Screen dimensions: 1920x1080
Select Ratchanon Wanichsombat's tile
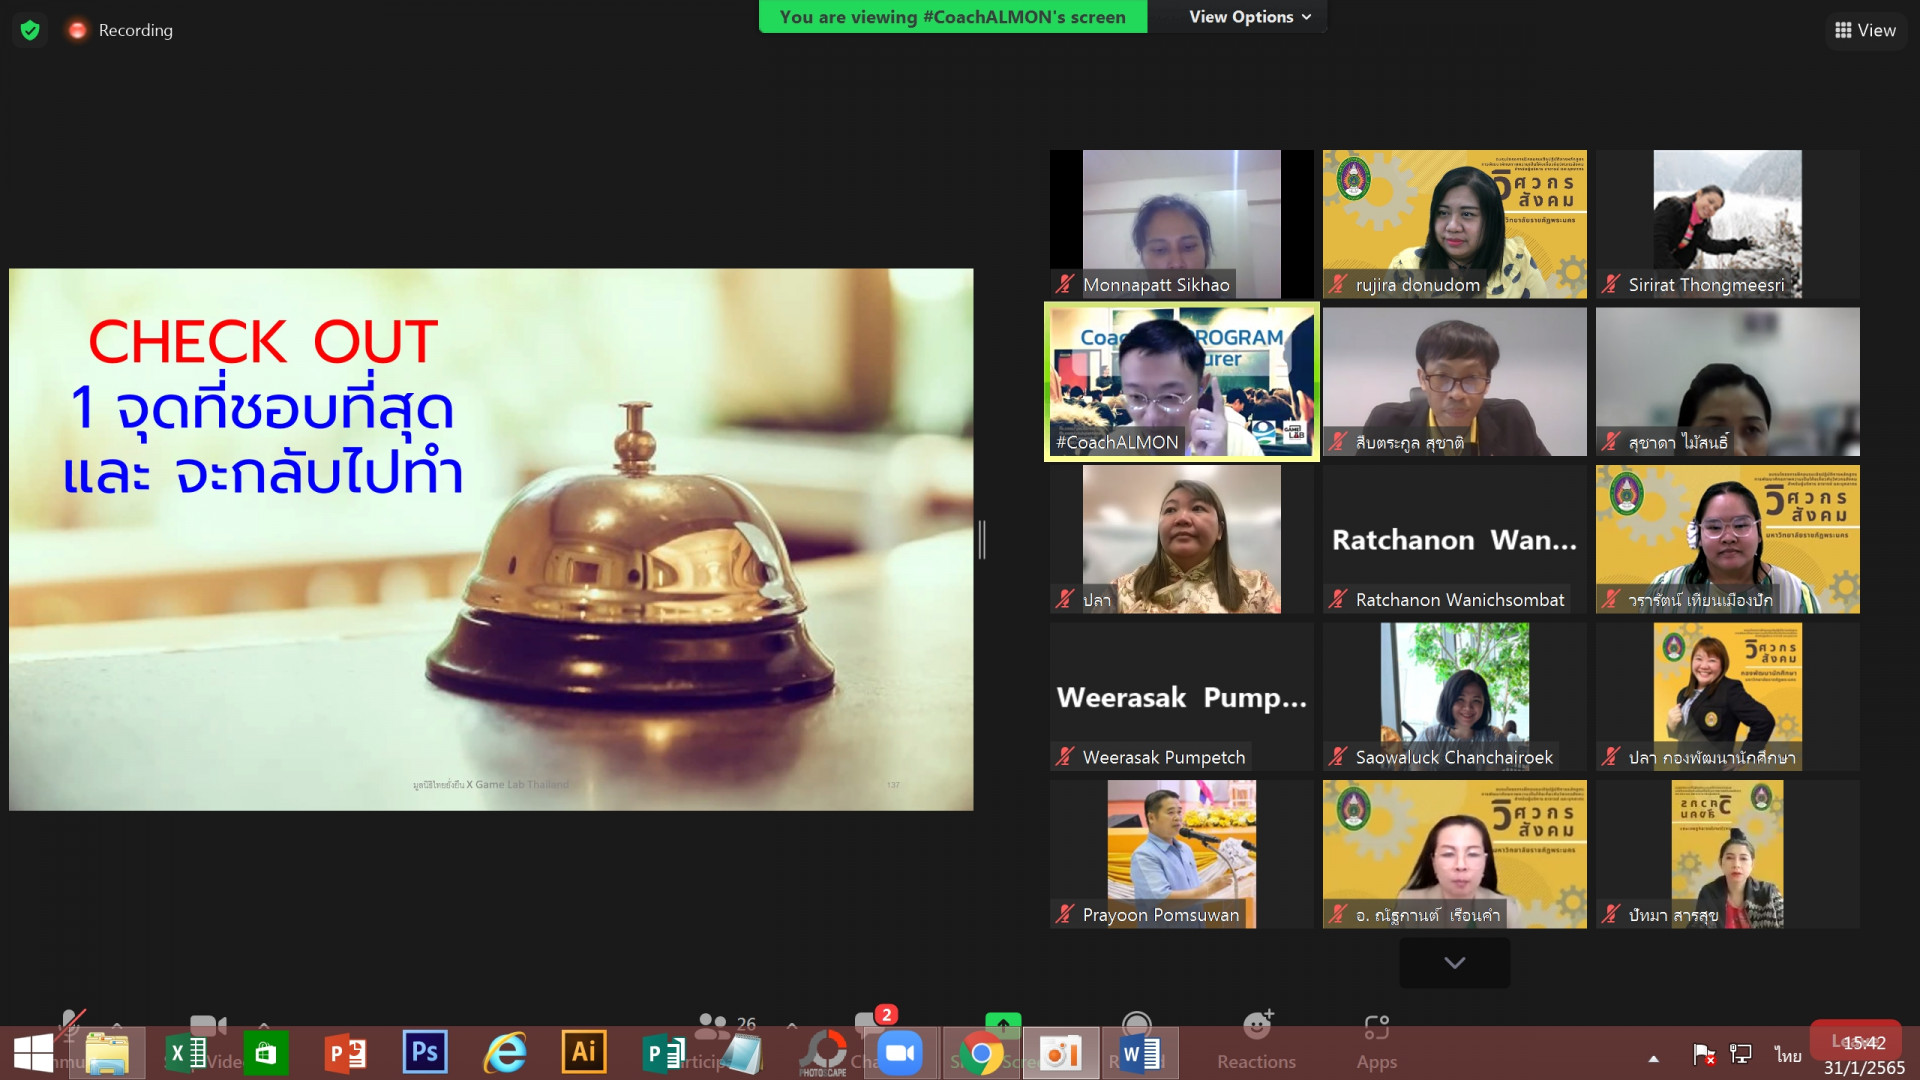click(1455, 539)
